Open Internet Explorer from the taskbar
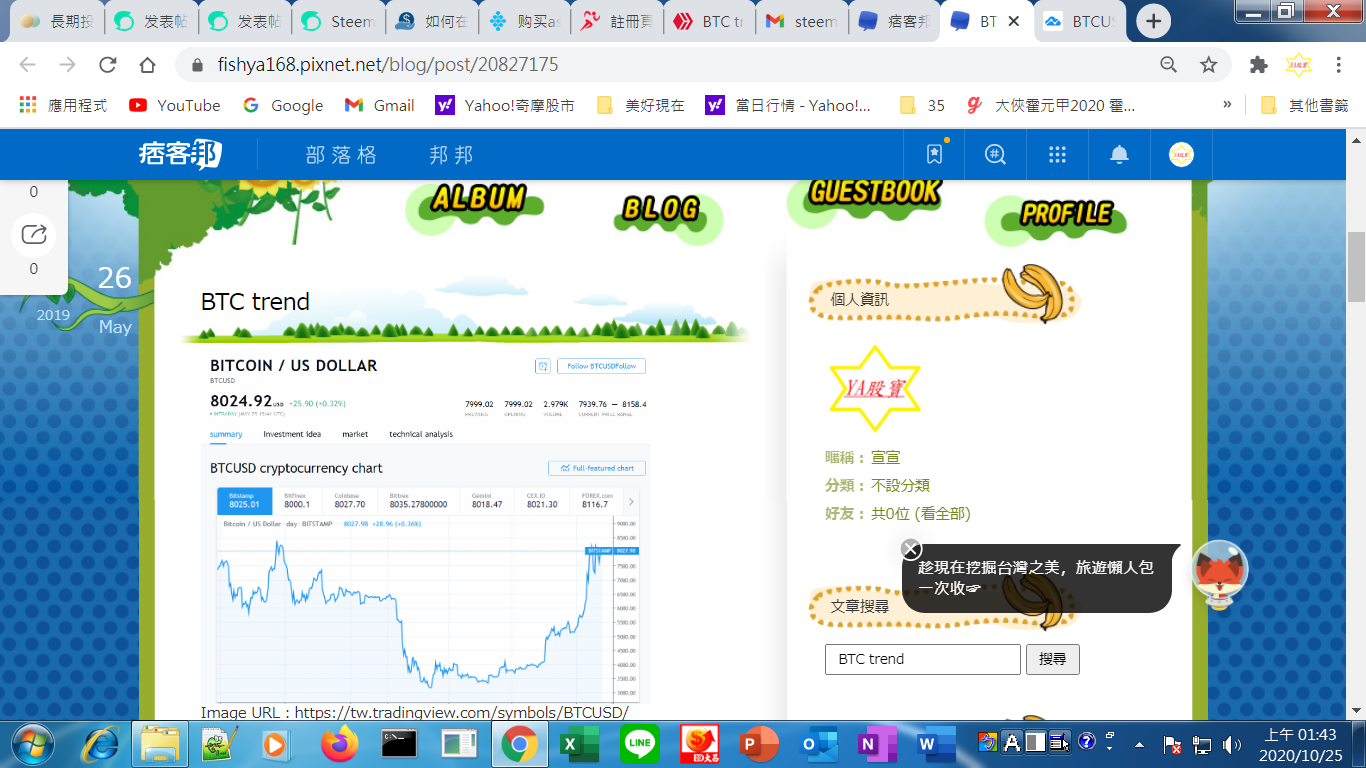Image resolution: width=1366 pixels, height=768 pixels. pos(99,744)
